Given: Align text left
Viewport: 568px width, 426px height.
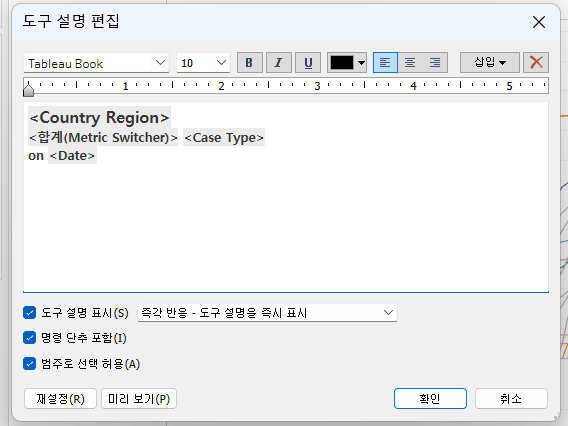Looking at the screenshot, I should click(x=385, y=63).
